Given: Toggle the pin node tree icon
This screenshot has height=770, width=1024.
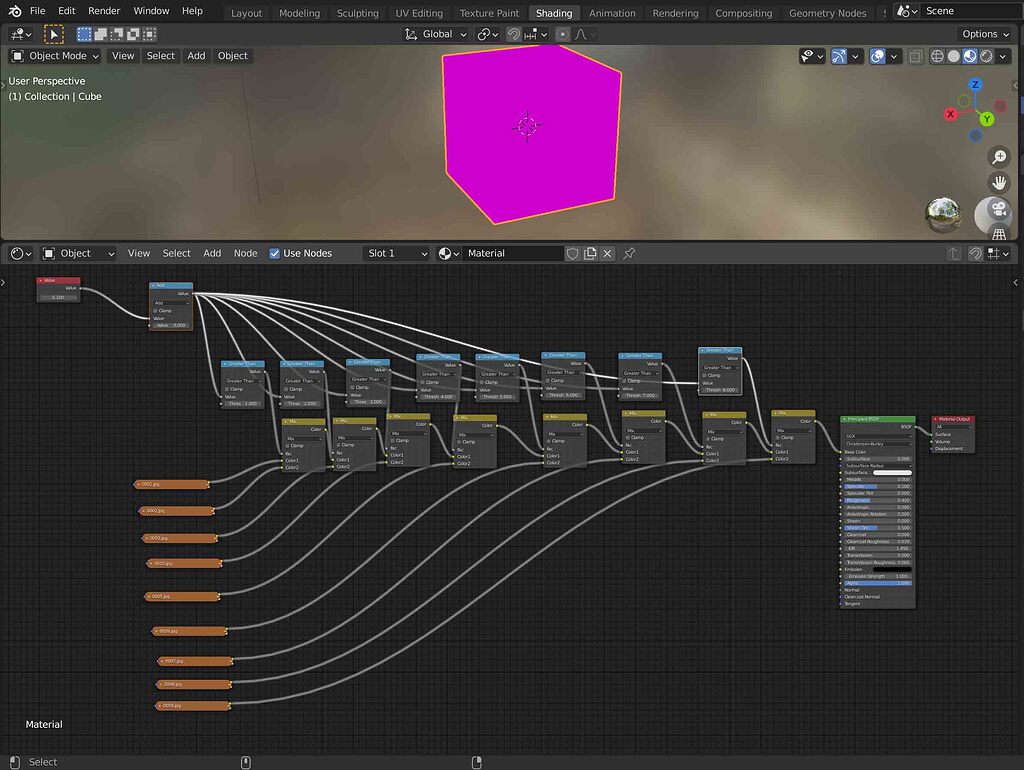Looking at the screenshot, I should [629, 253].
